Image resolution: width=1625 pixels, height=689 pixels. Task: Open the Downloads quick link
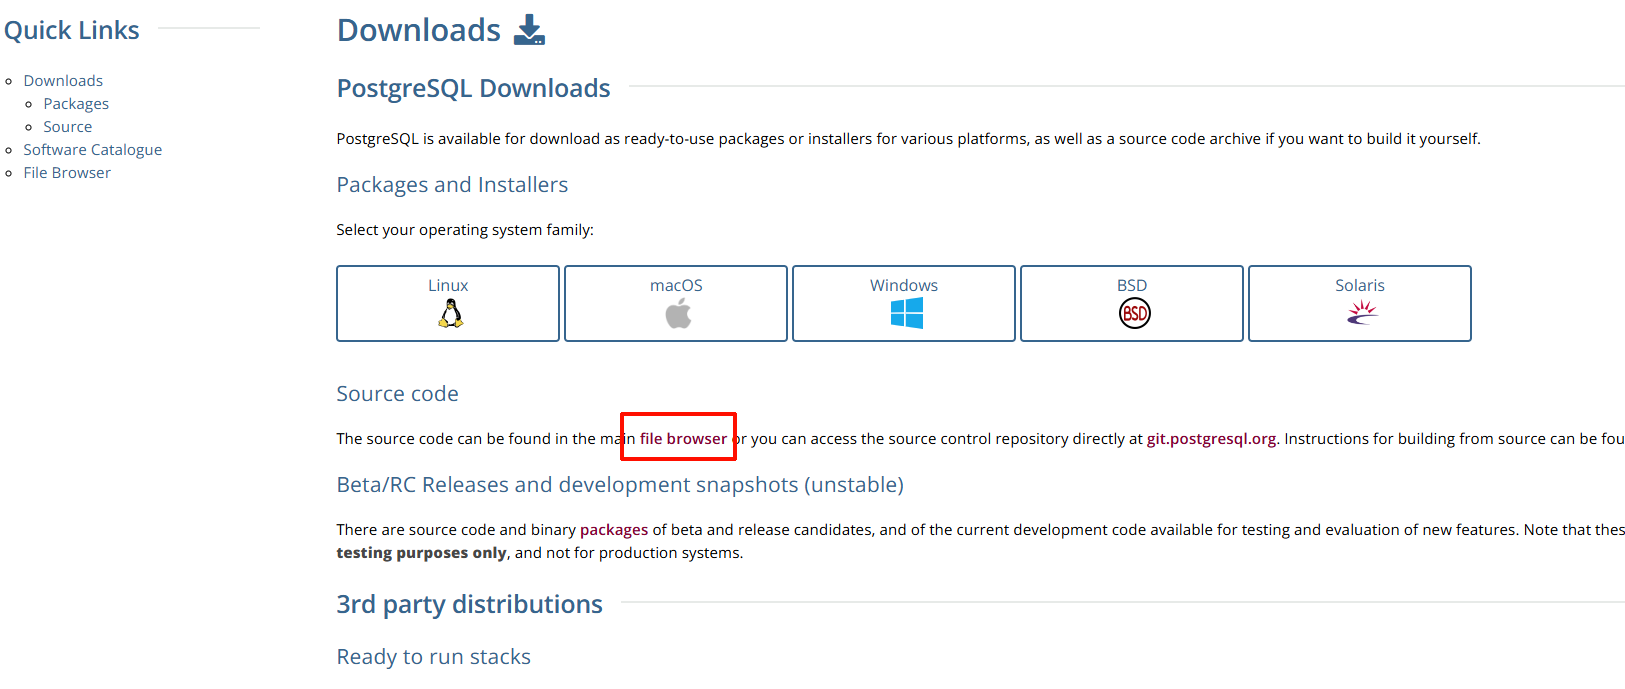tap(63, 80)
